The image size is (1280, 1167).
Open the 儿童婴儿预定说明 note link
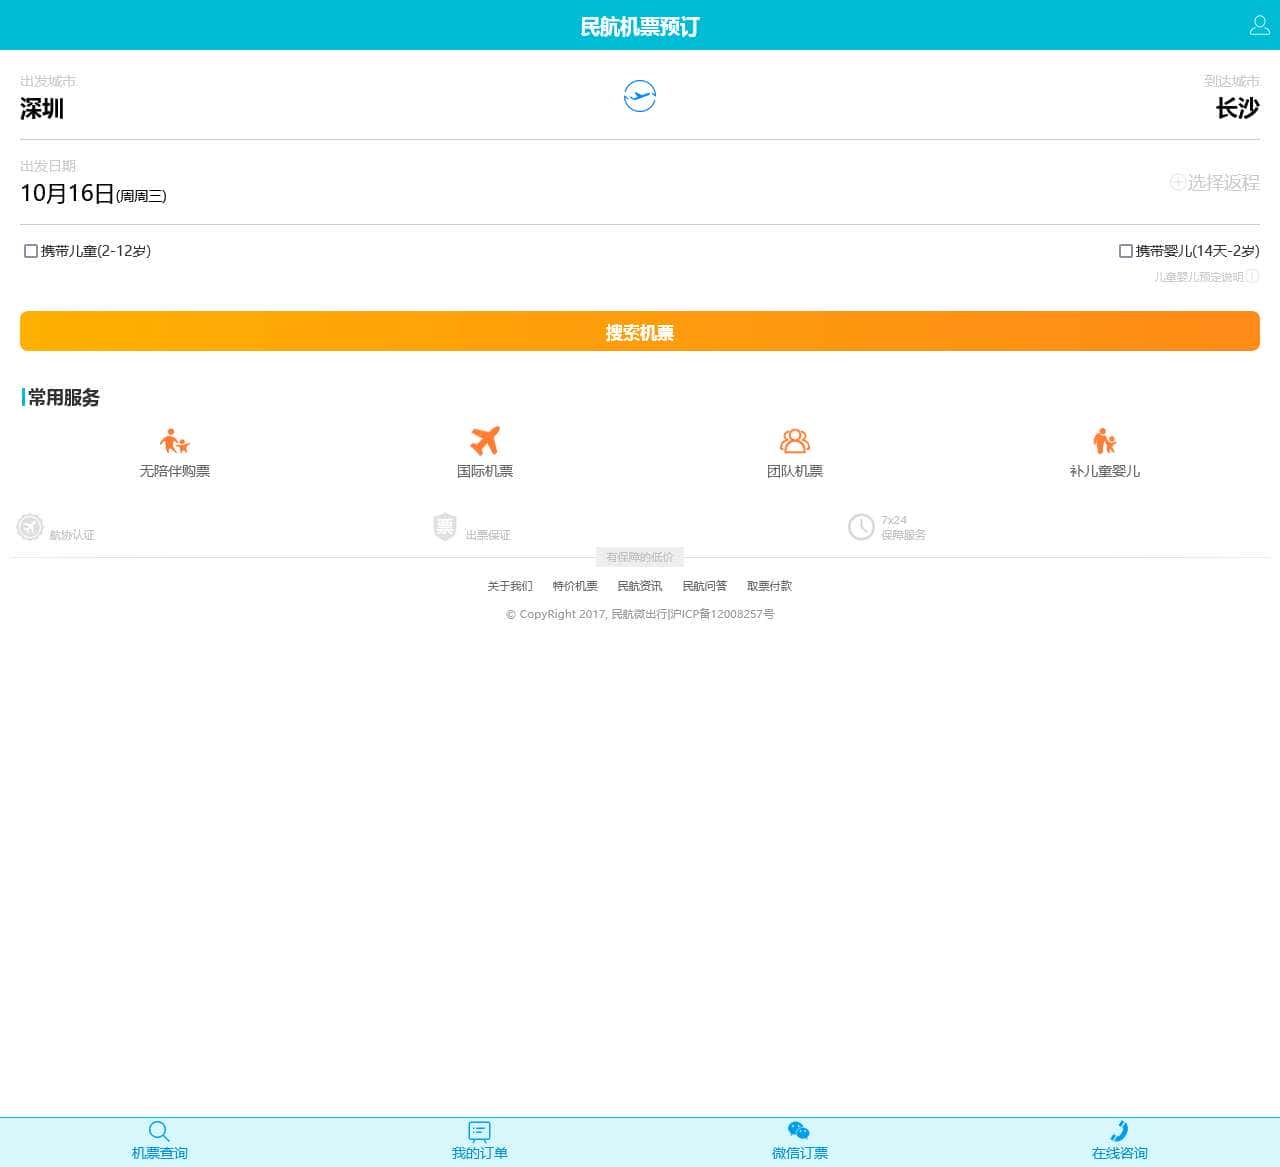tap(1199, 277)
